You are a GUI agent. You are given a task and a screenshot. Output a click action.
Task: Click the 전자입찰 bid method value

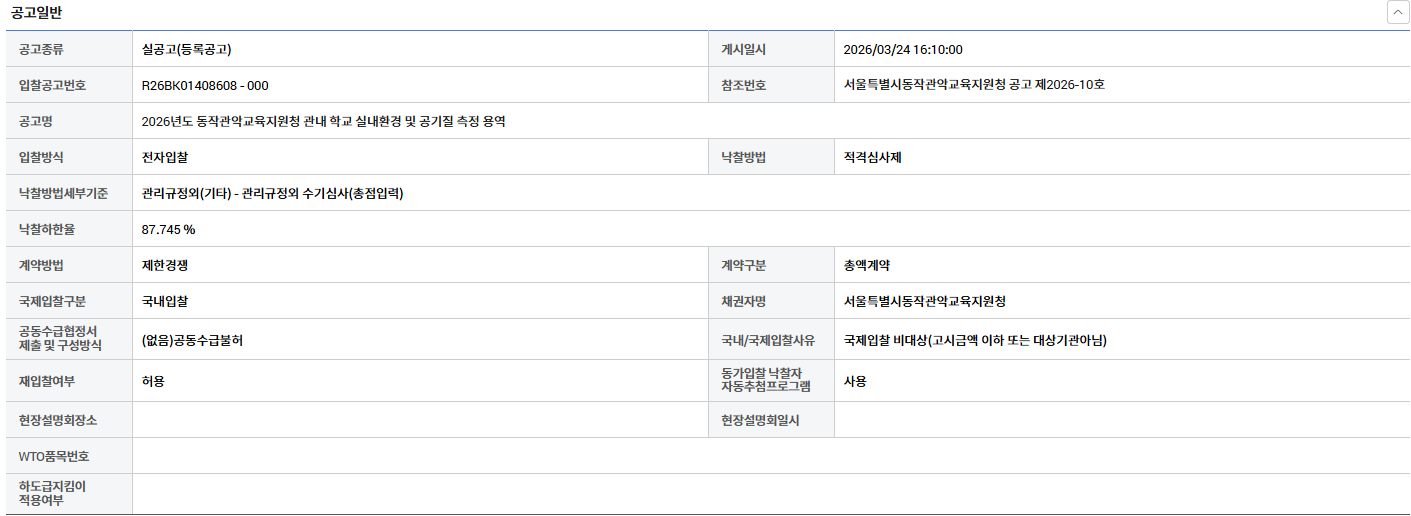(166, 157)
